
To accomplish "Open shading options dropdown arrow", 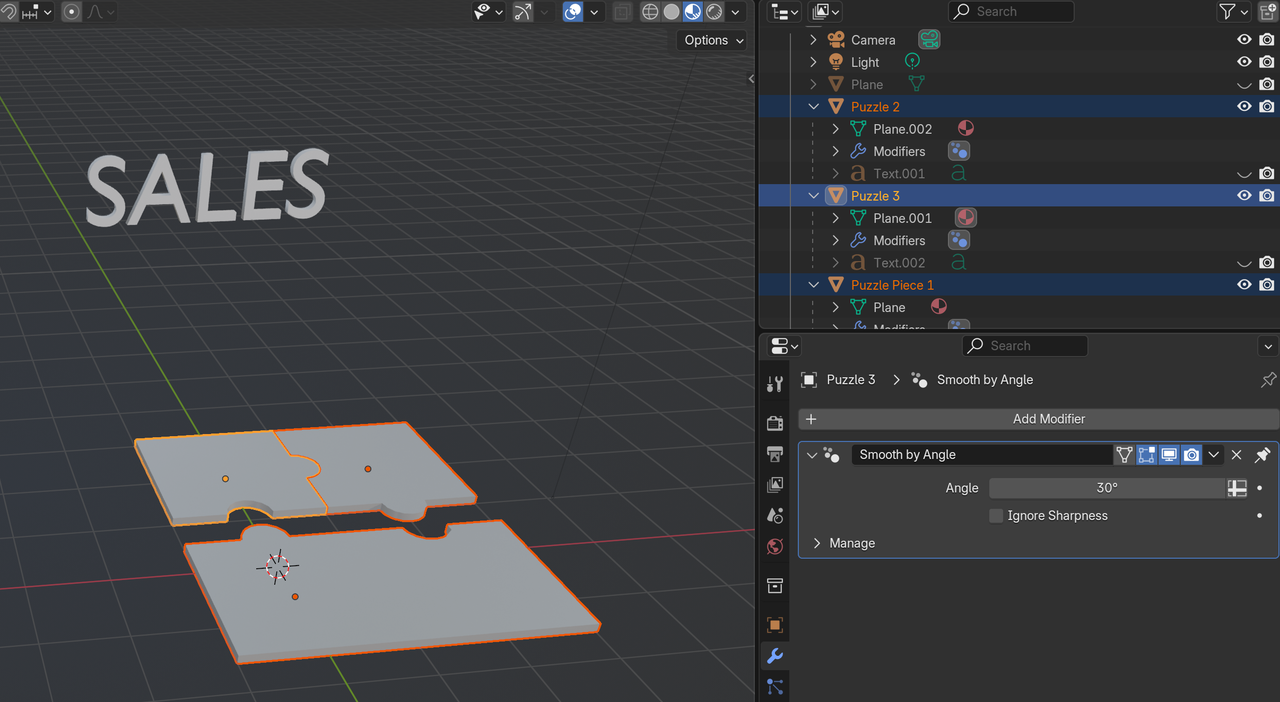I will point(736,12).
